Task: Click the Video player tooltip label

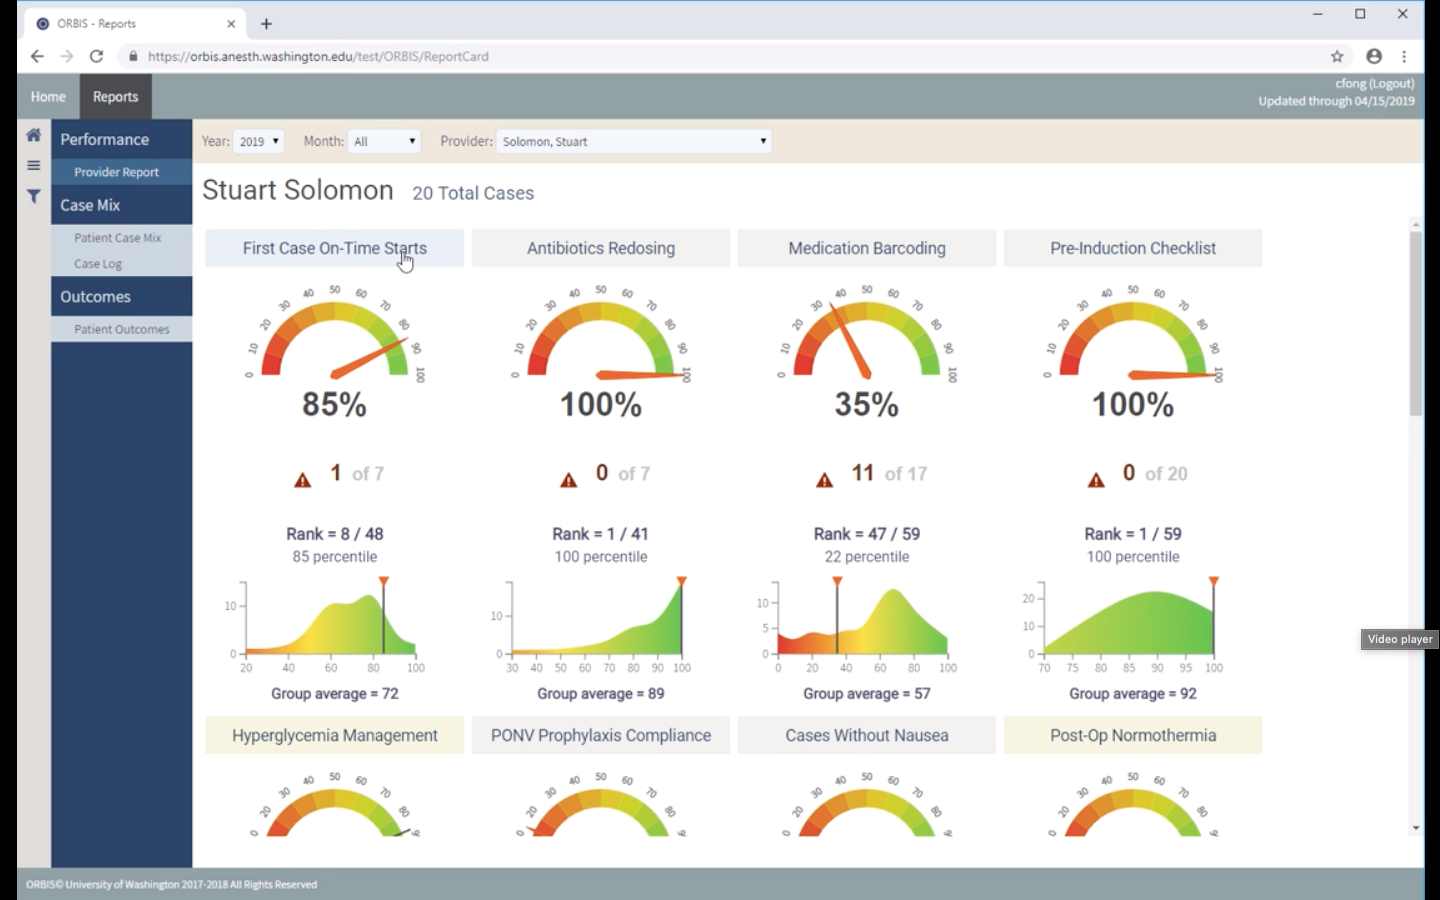Action: coord(1400,639)
